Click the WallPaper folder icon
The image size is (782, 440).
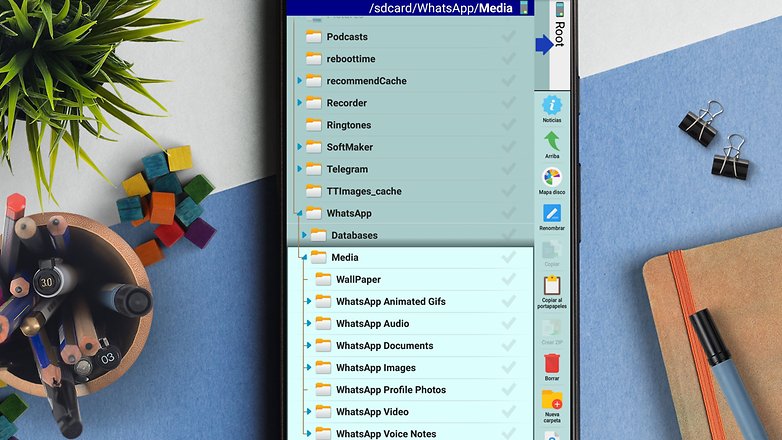pyautogui.click(x=323, y=279)
